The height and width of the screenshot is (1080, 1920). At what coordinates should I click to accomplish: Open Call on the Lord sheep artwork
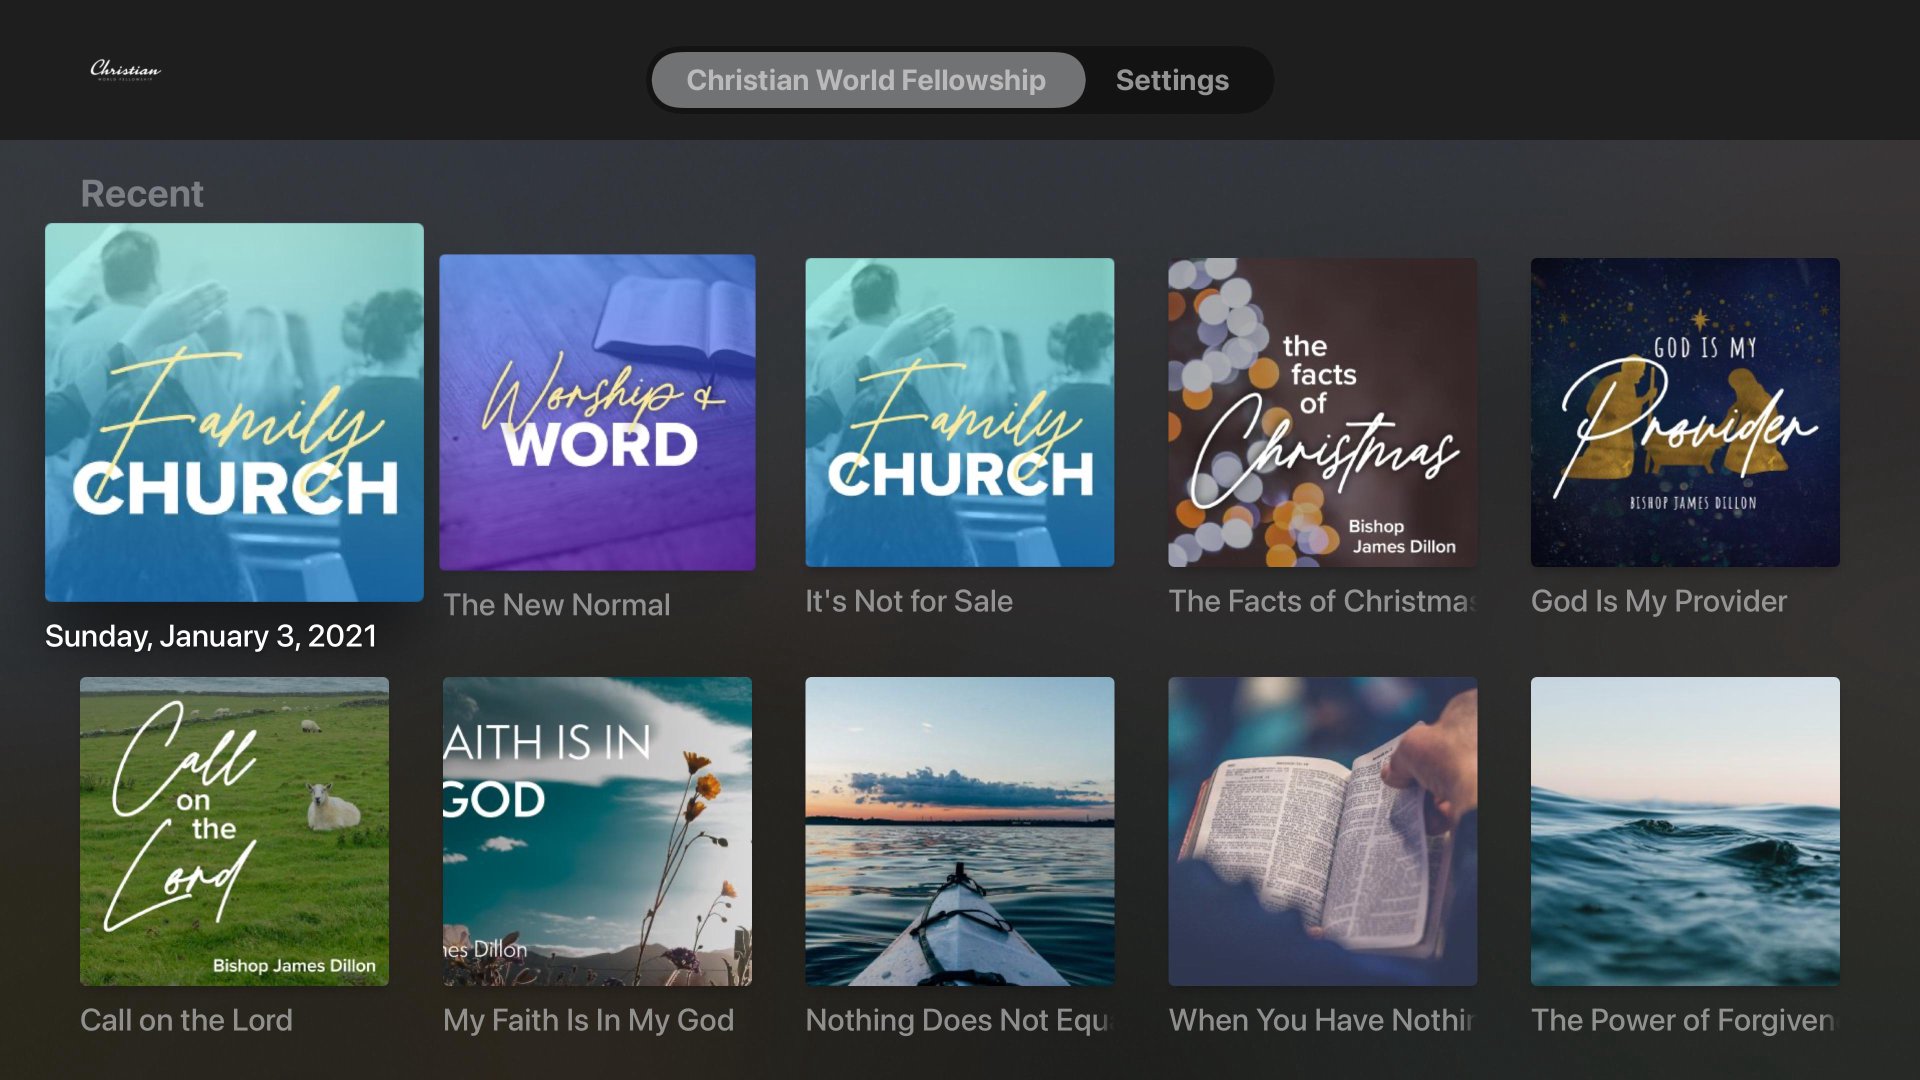[234, 831]
